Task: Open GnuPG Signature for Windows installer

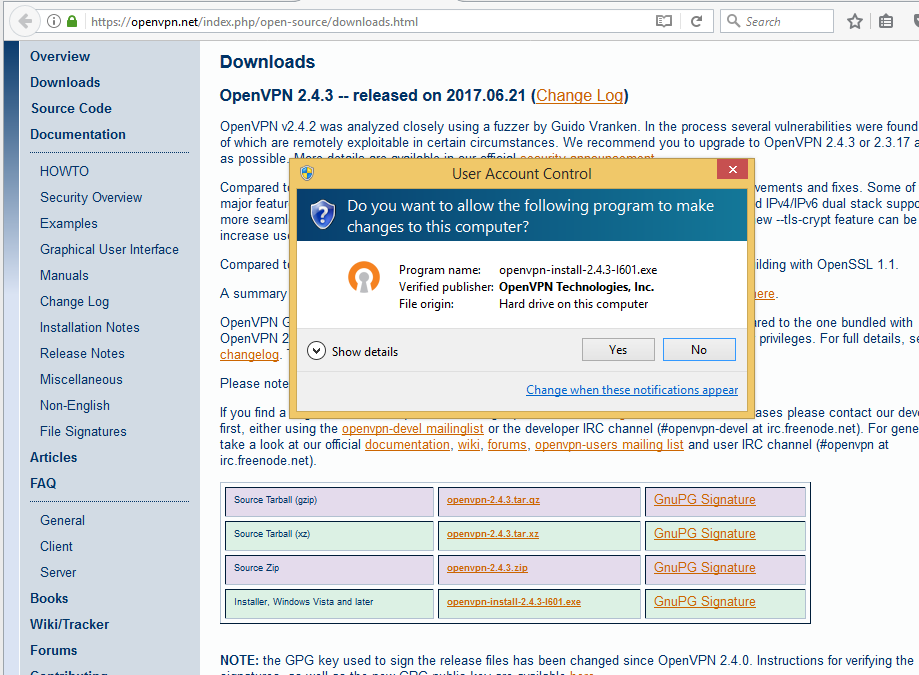Action: (x=704, y=602)
